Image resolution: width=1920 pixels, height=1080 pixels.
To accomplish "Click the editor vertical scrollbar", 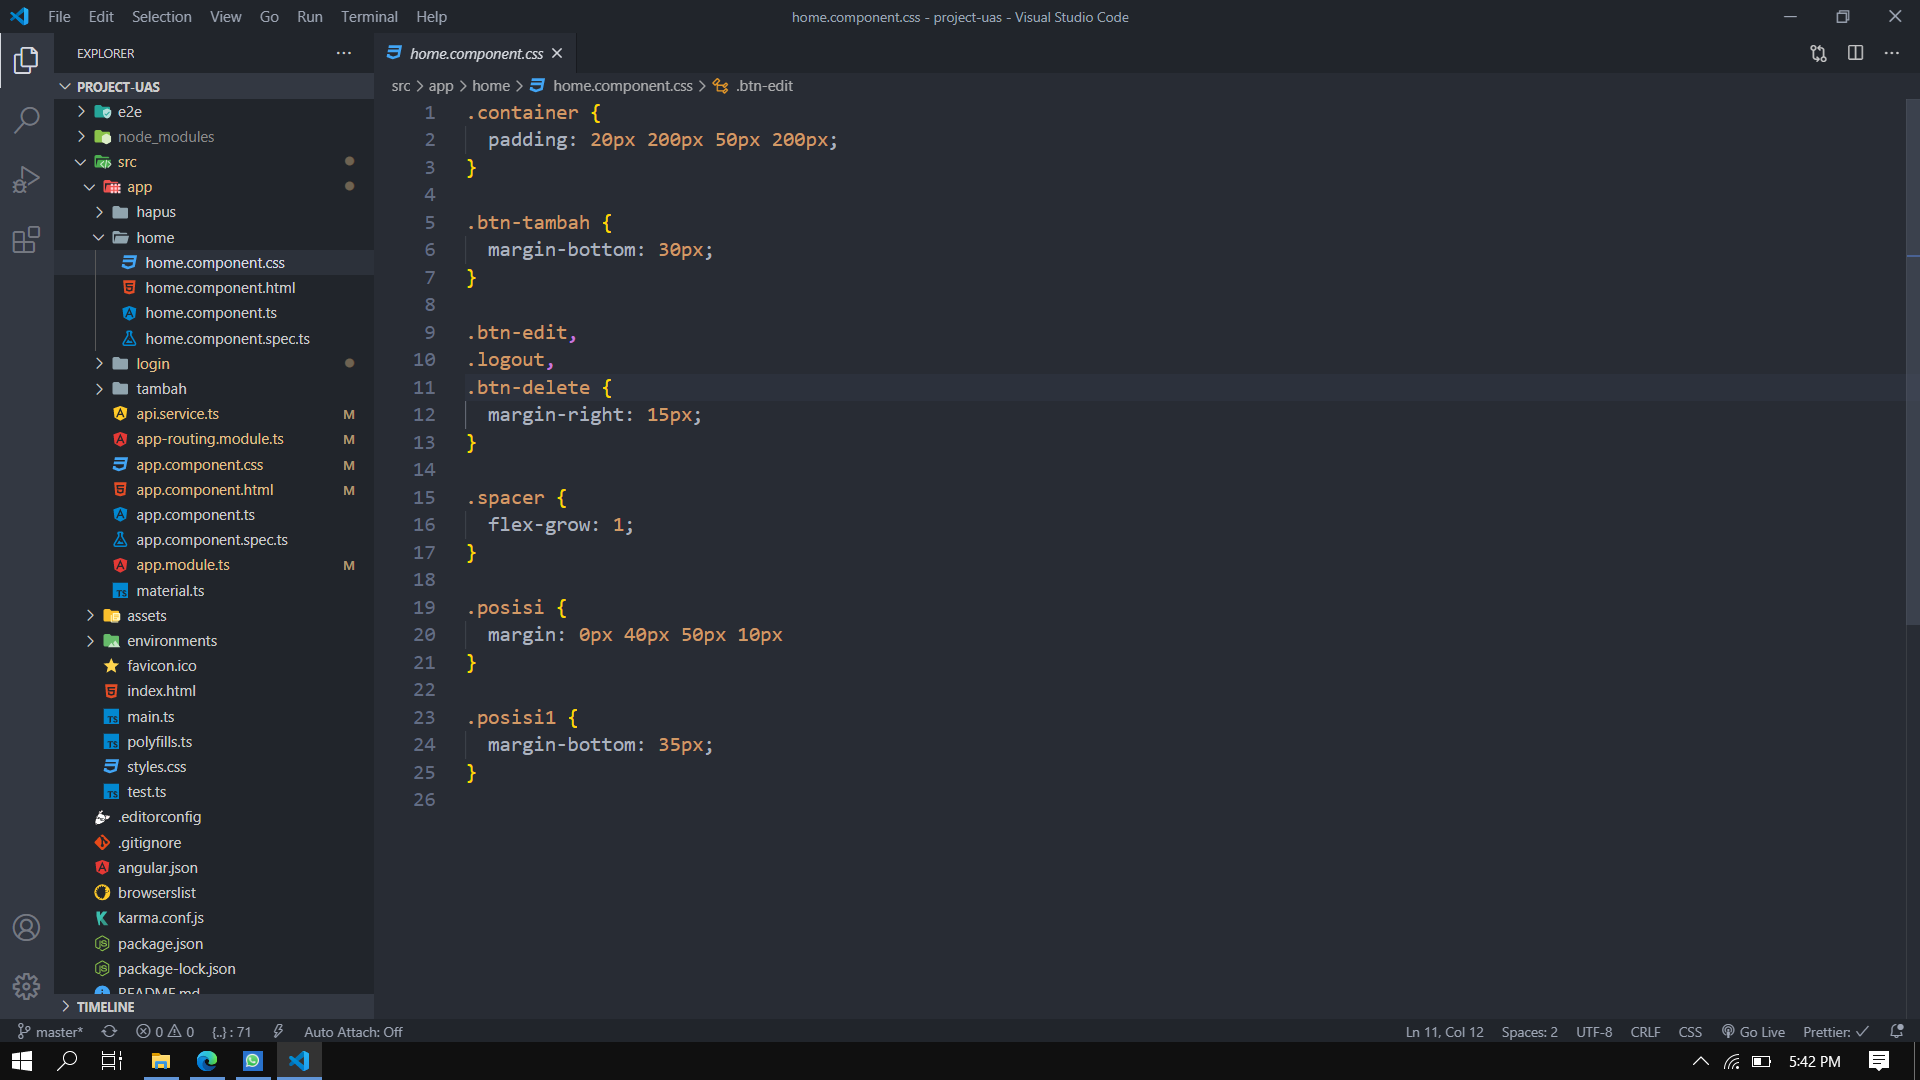I will pyautogui.click(x=1912, y=360).
